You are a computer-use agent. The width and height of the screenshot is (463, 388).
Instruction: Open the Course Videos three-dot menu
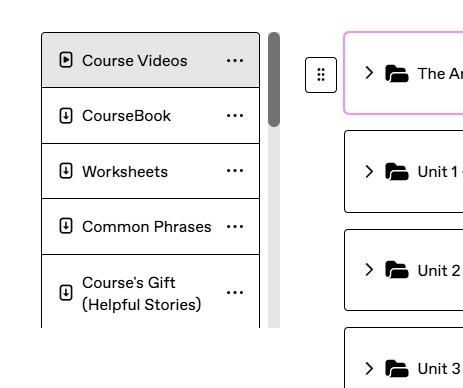(x=235, y=60)
